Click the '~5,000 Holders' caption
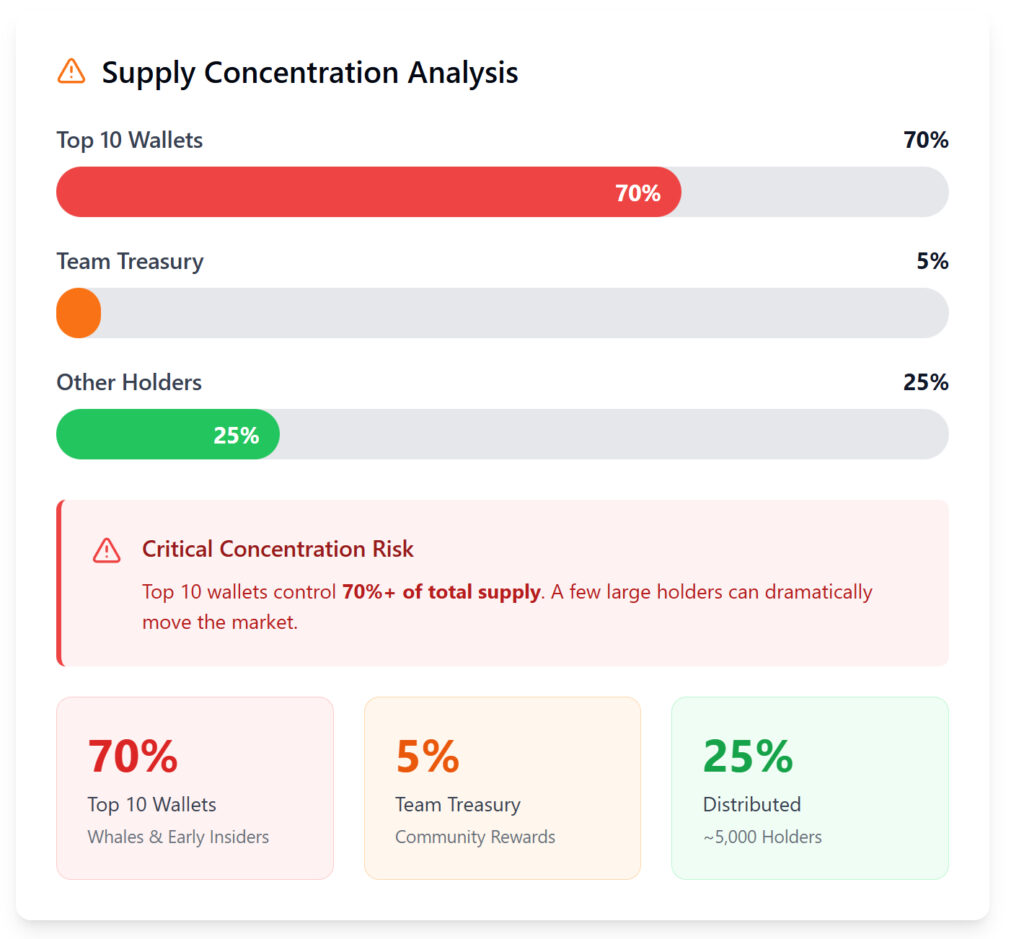Screen dimensions: 1024x939 pos(762,837)
